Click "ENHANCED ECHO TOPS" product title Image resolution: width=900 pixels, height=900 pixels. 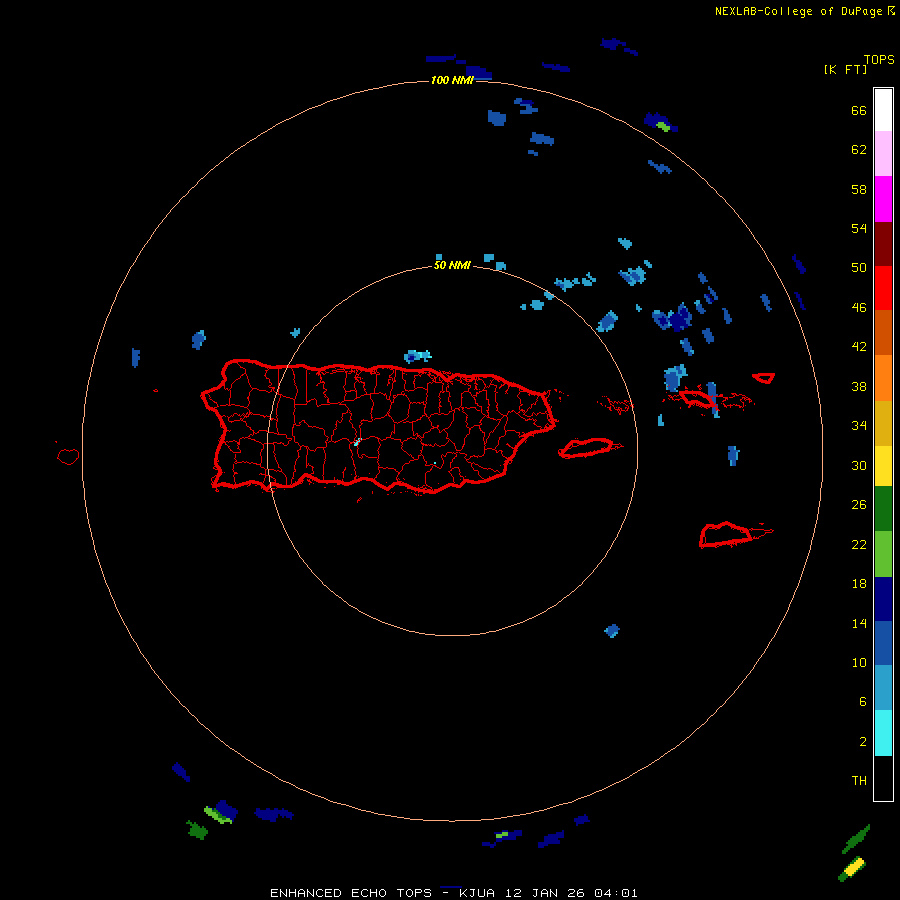tap(351, 893)
